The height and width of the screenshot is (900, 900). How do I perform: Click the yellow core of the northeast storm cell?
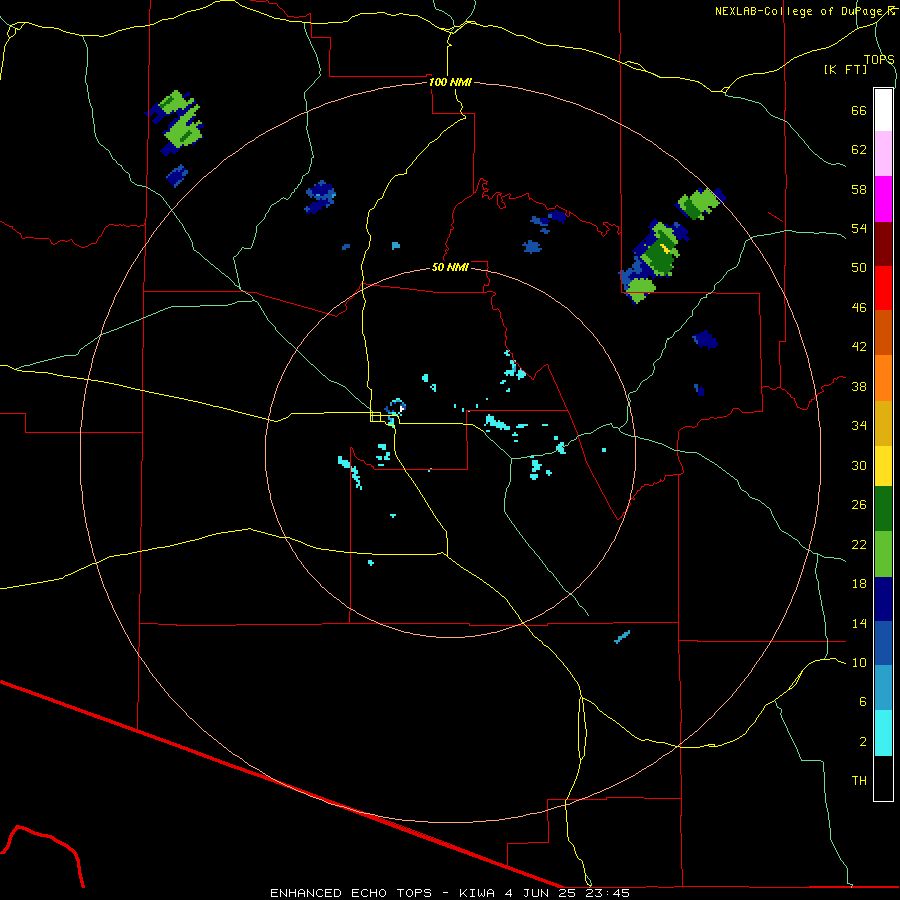[665, 249]
